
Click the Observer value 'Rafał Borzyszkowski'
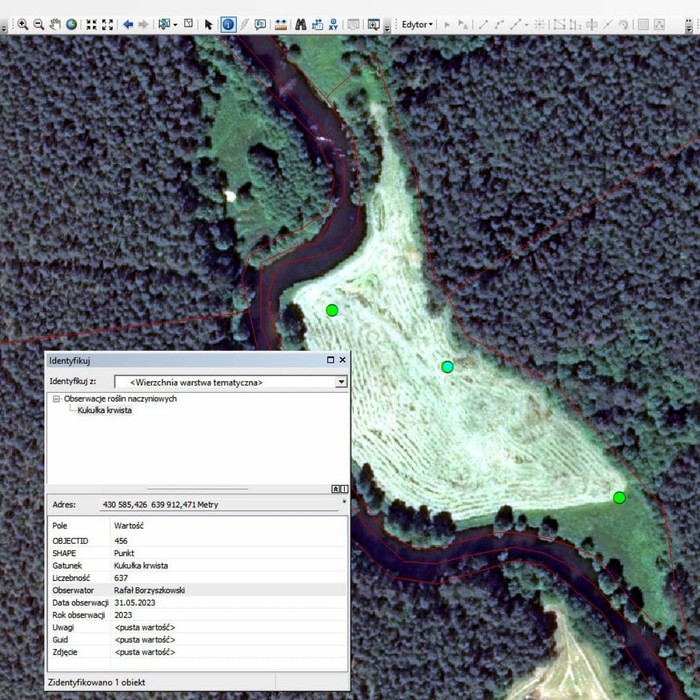pyautogui.click(x=149, y=590)
